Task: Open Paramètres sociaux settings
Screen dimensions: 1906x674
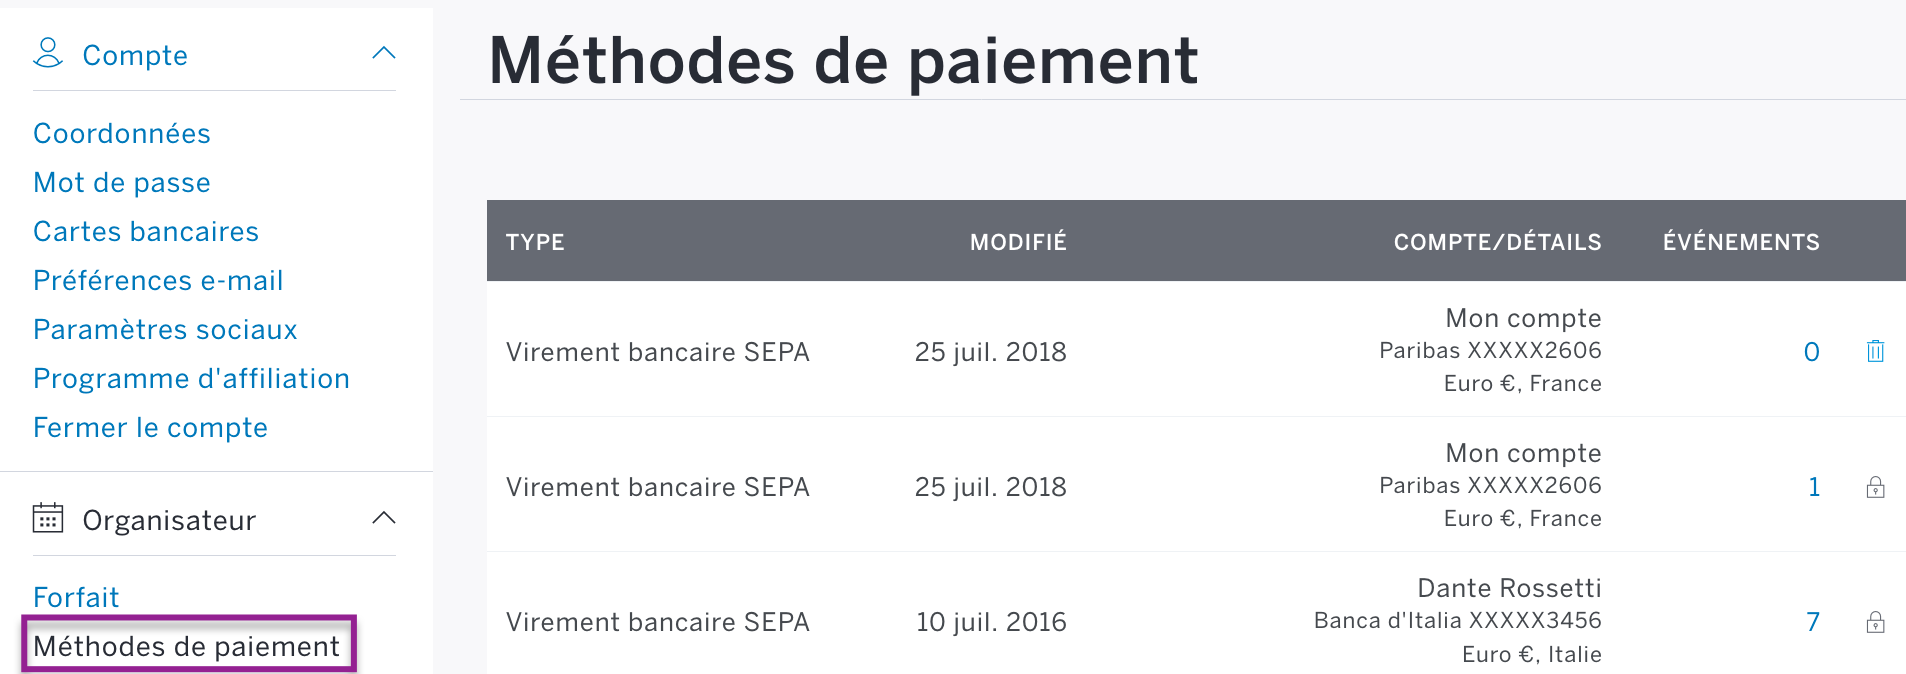Action: (x=165, y=329)
